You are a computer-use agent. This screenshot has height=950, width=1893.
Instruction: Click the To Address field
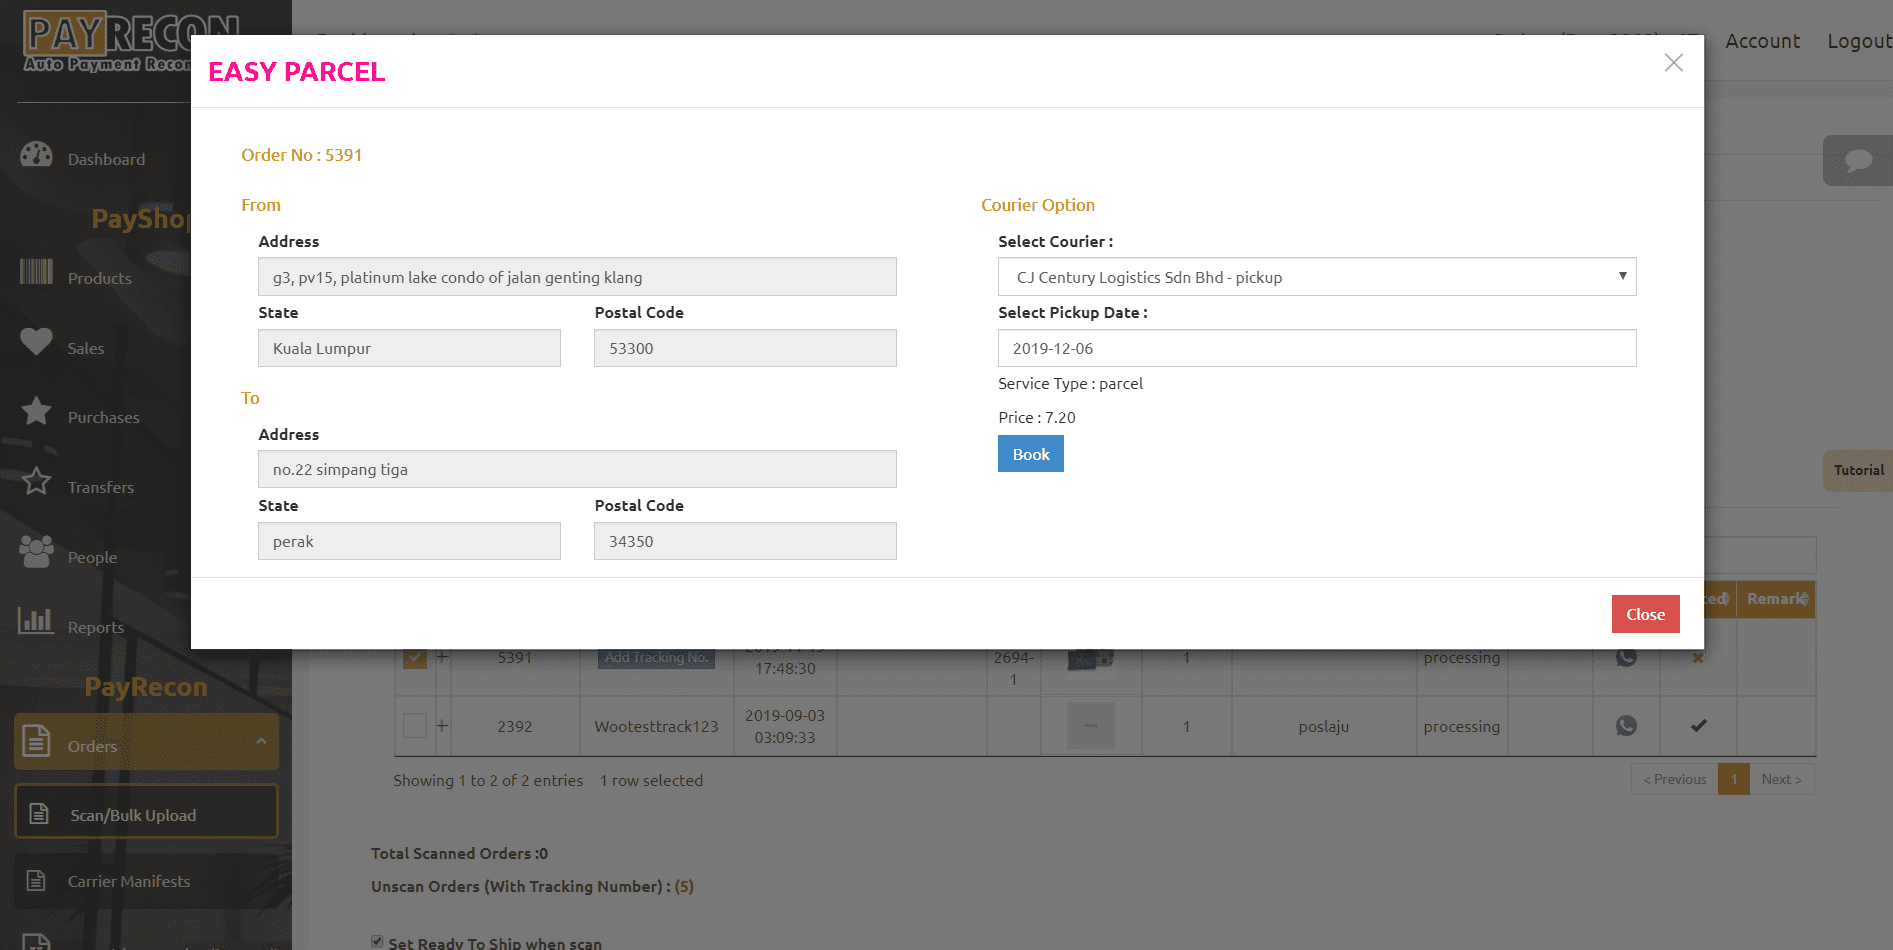point(577,469)
